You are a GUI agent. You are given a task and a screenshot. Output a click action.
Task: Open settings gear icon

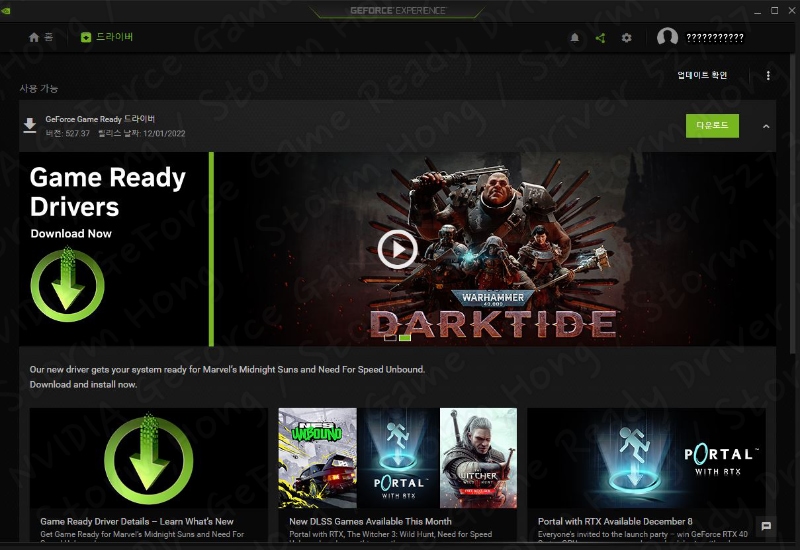627,38
